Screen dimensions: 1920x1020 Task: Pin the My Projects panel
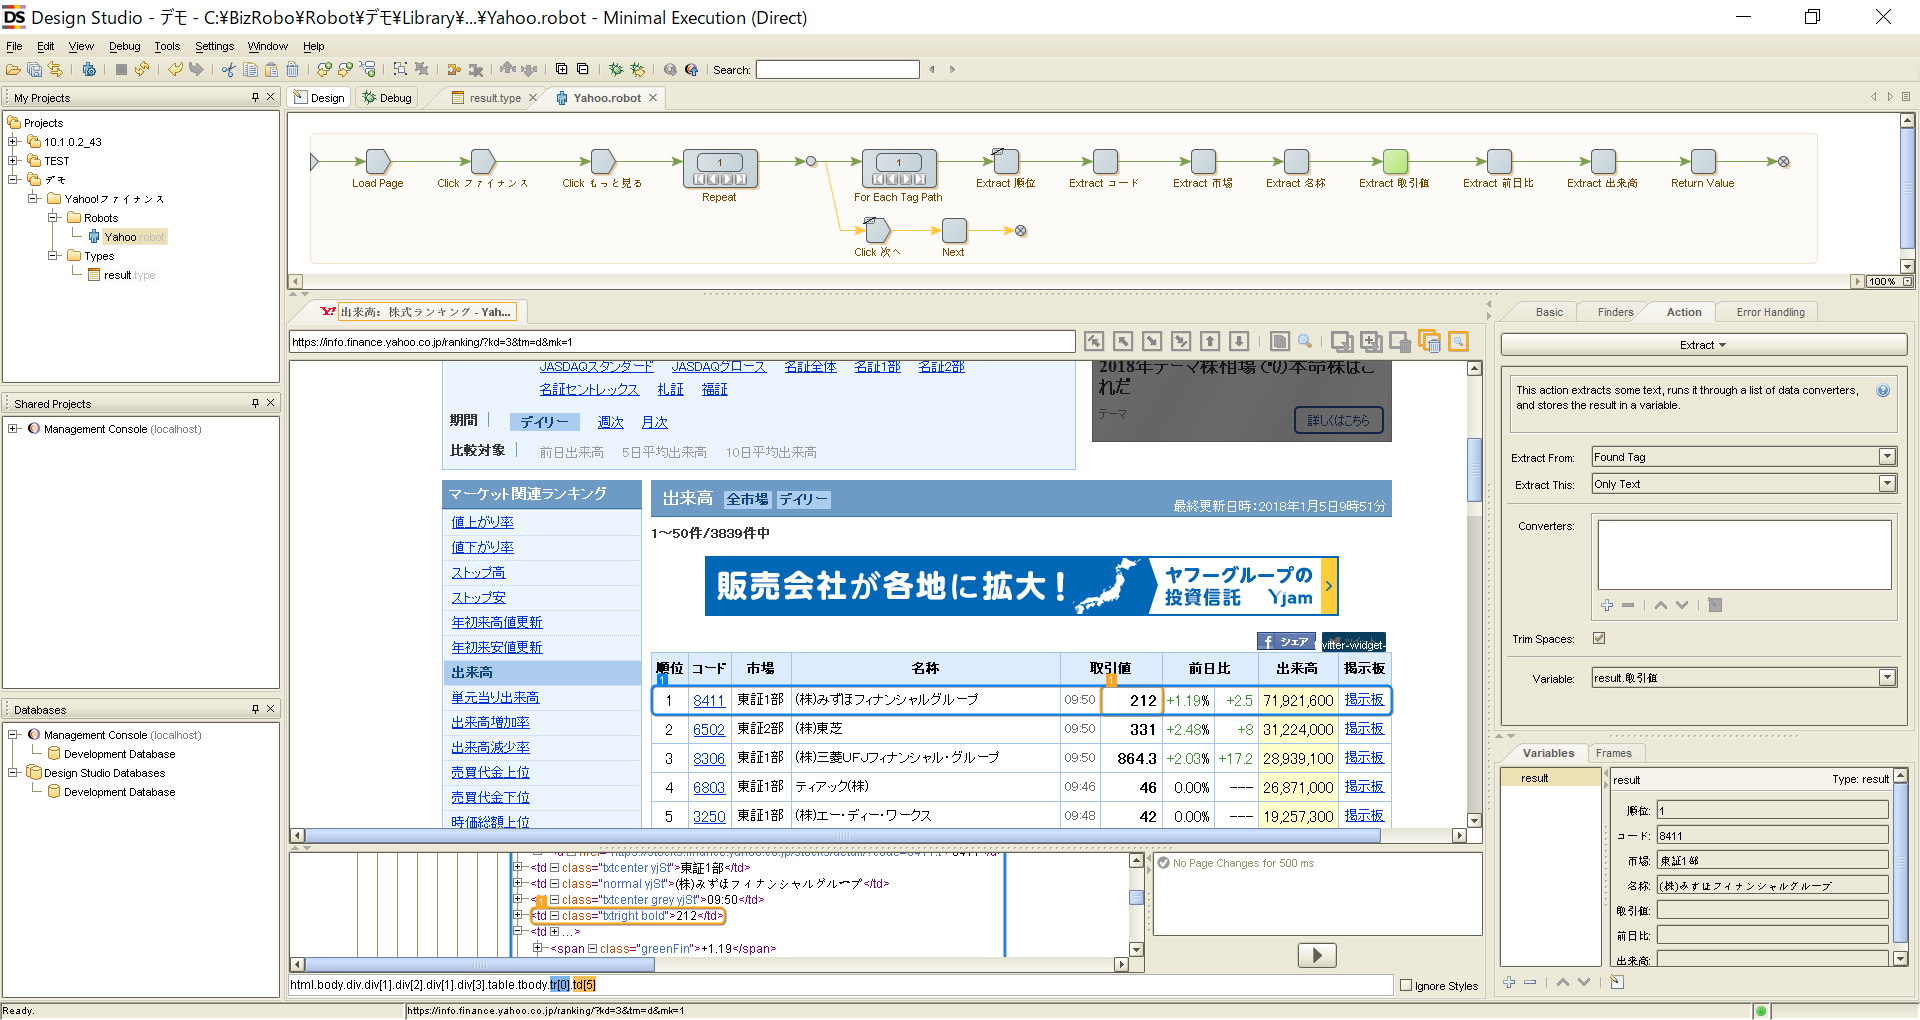(255, 97)
